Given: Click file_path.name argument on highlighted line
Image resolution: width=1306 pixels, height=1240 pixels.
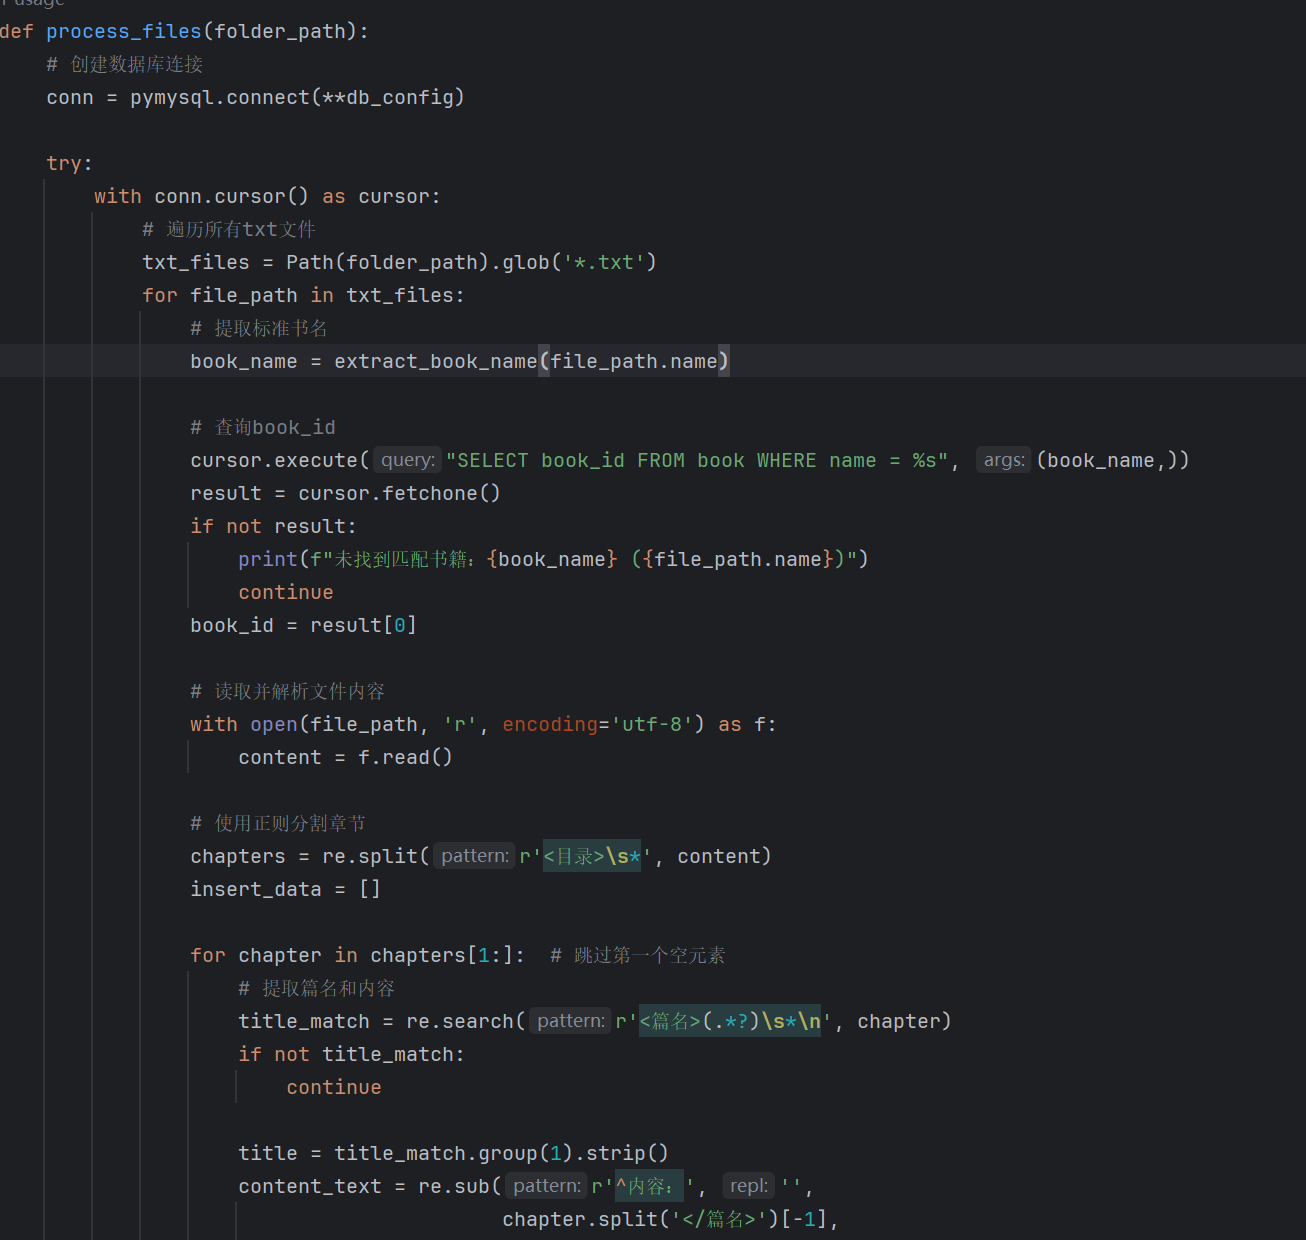Looking at the screenshot, I should tap(634, 361).
